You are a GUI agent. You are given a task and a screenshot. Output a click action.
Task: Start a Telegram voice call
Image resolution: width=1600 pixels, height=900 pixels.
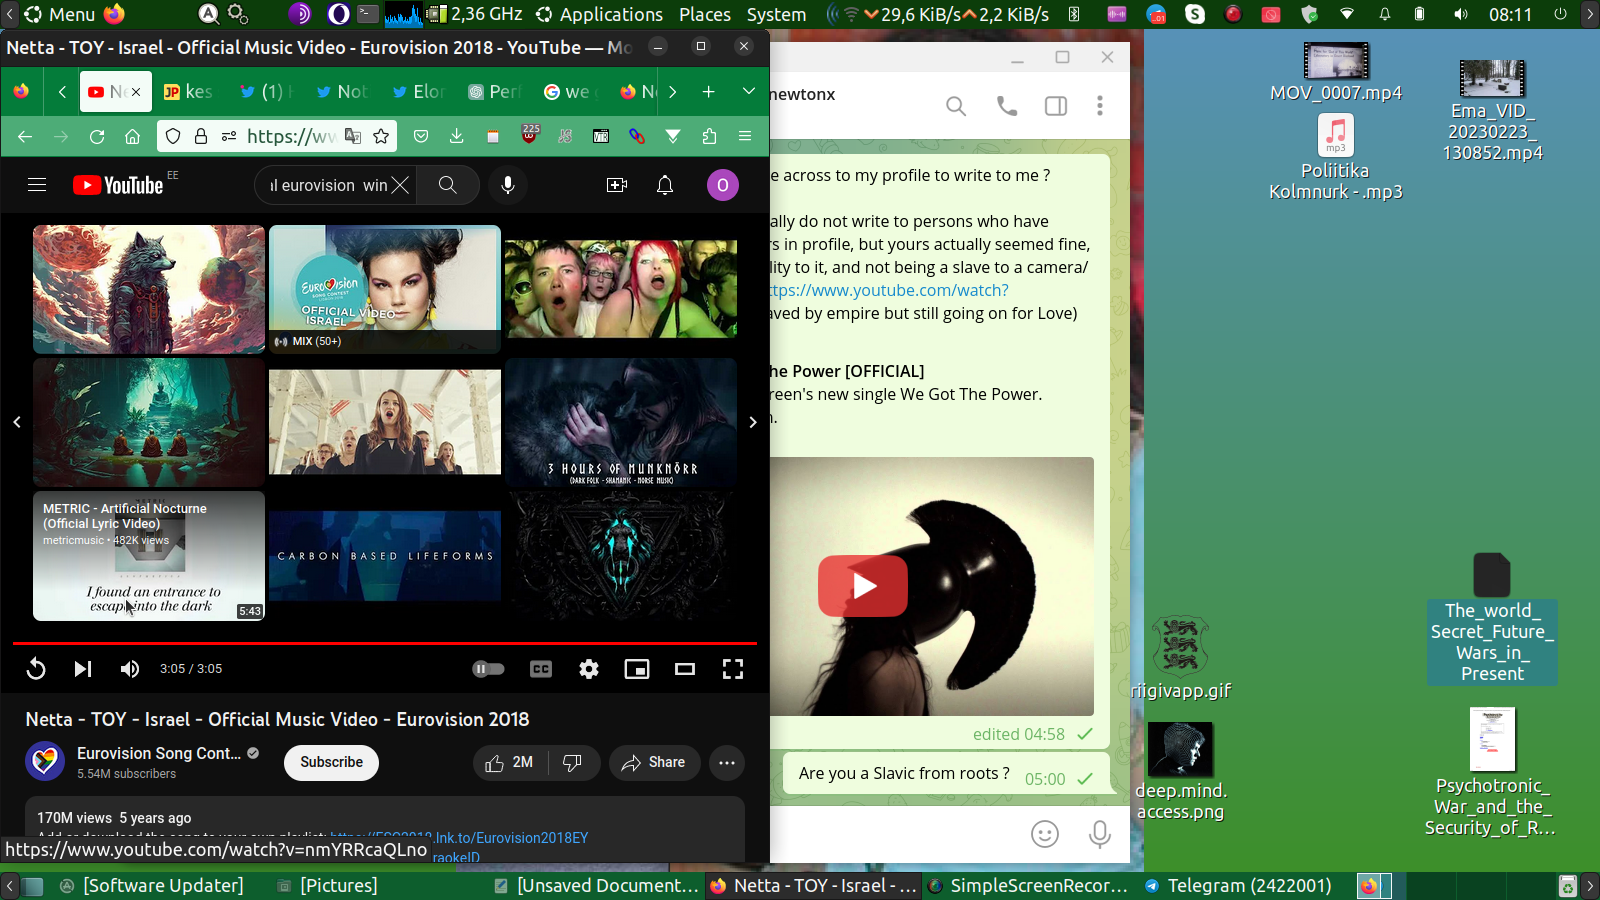click(1007, 106)
